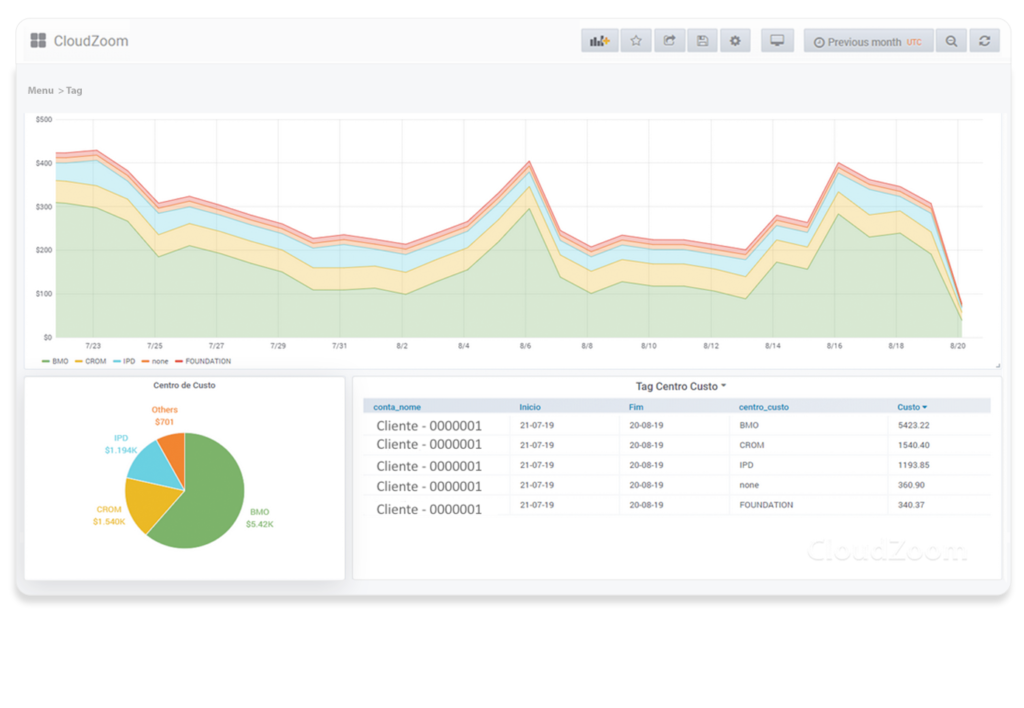Star this dashboard as favorite
The width and height of the screenshot is (1024, 708).
click(635, 40)
